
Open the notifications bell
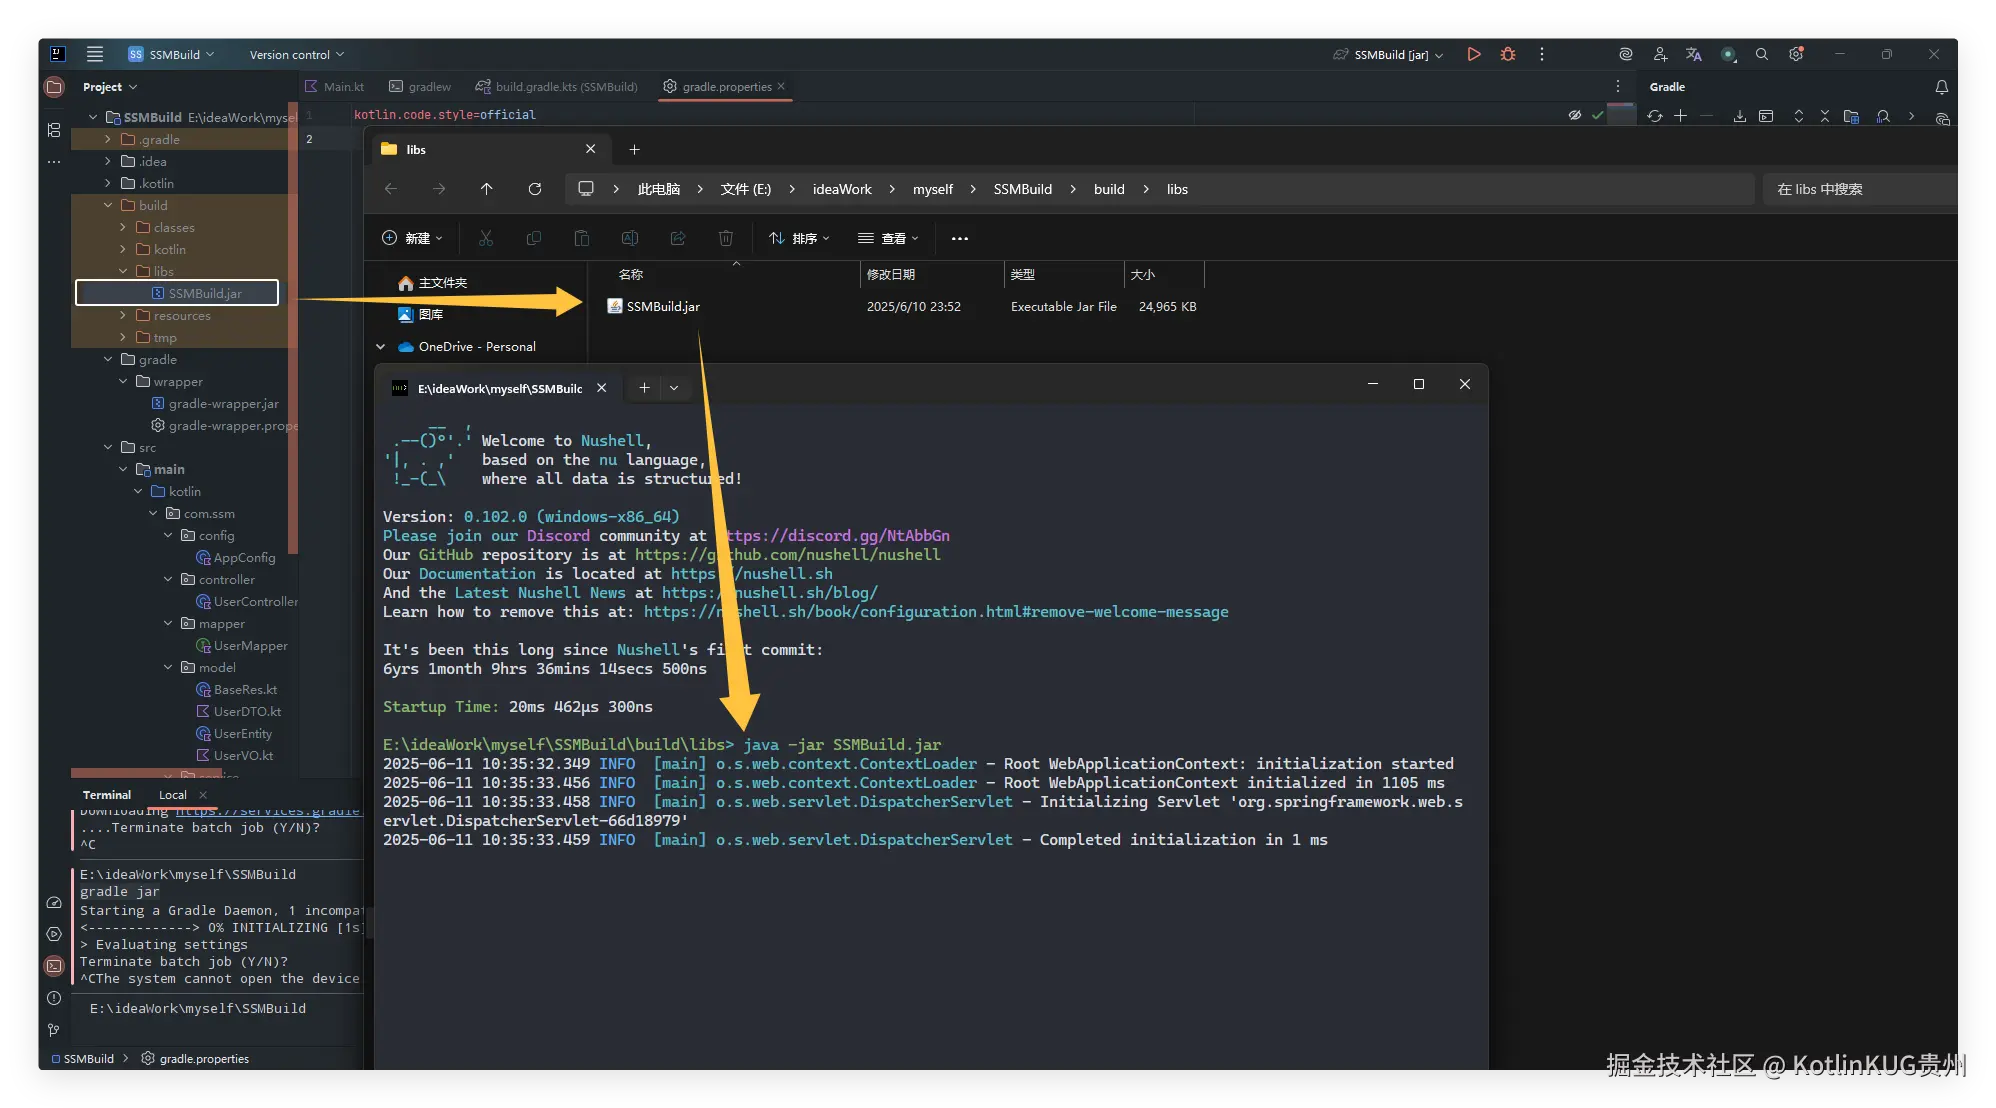[1941, 87]
